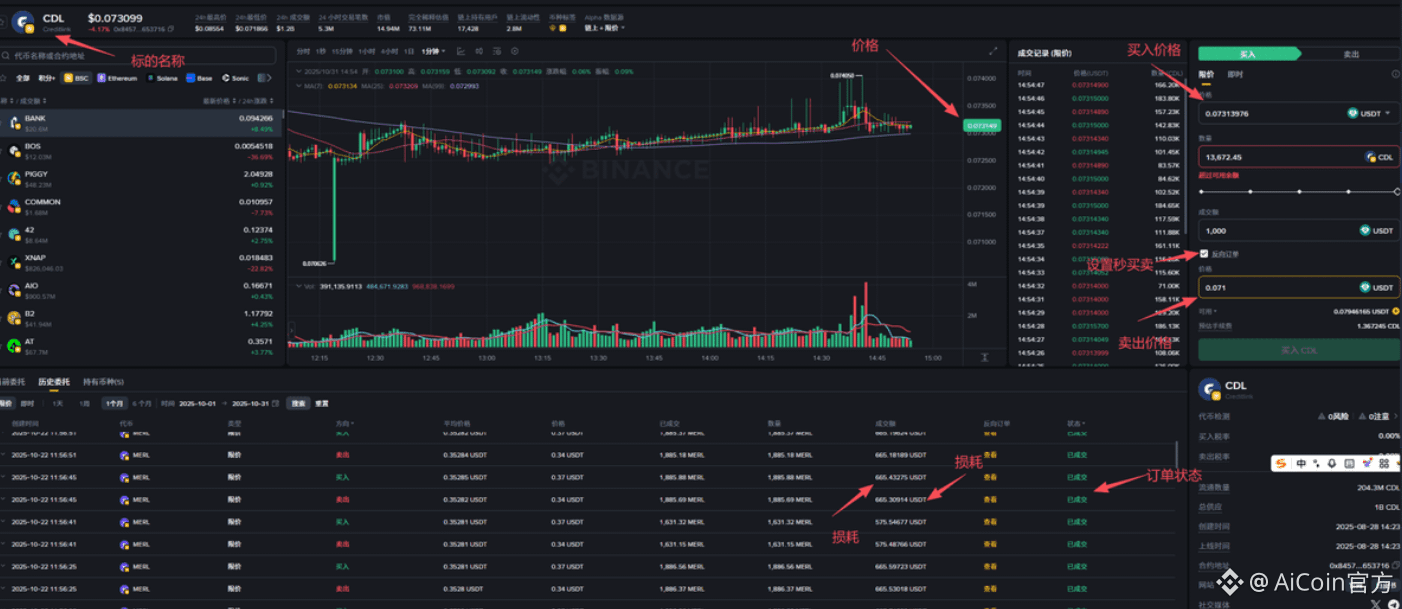Click the search box for token name or address
Screen dimensions: 1402x609
tap(138, 56)
